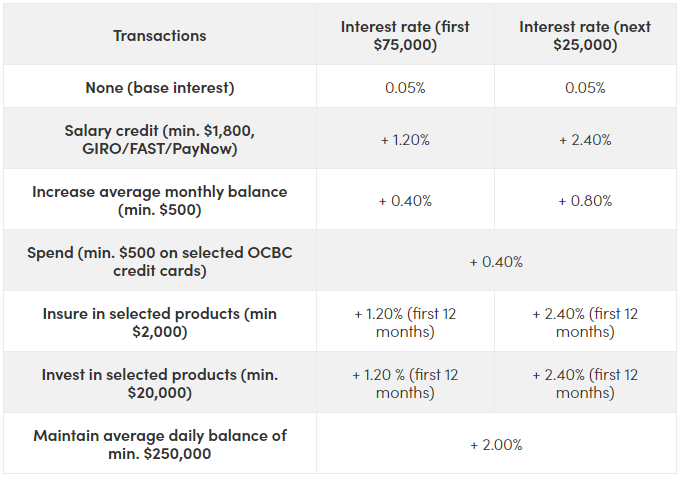
Task: Click the Spend on OCBC credit cards label
Action: [x=160, y=261]
